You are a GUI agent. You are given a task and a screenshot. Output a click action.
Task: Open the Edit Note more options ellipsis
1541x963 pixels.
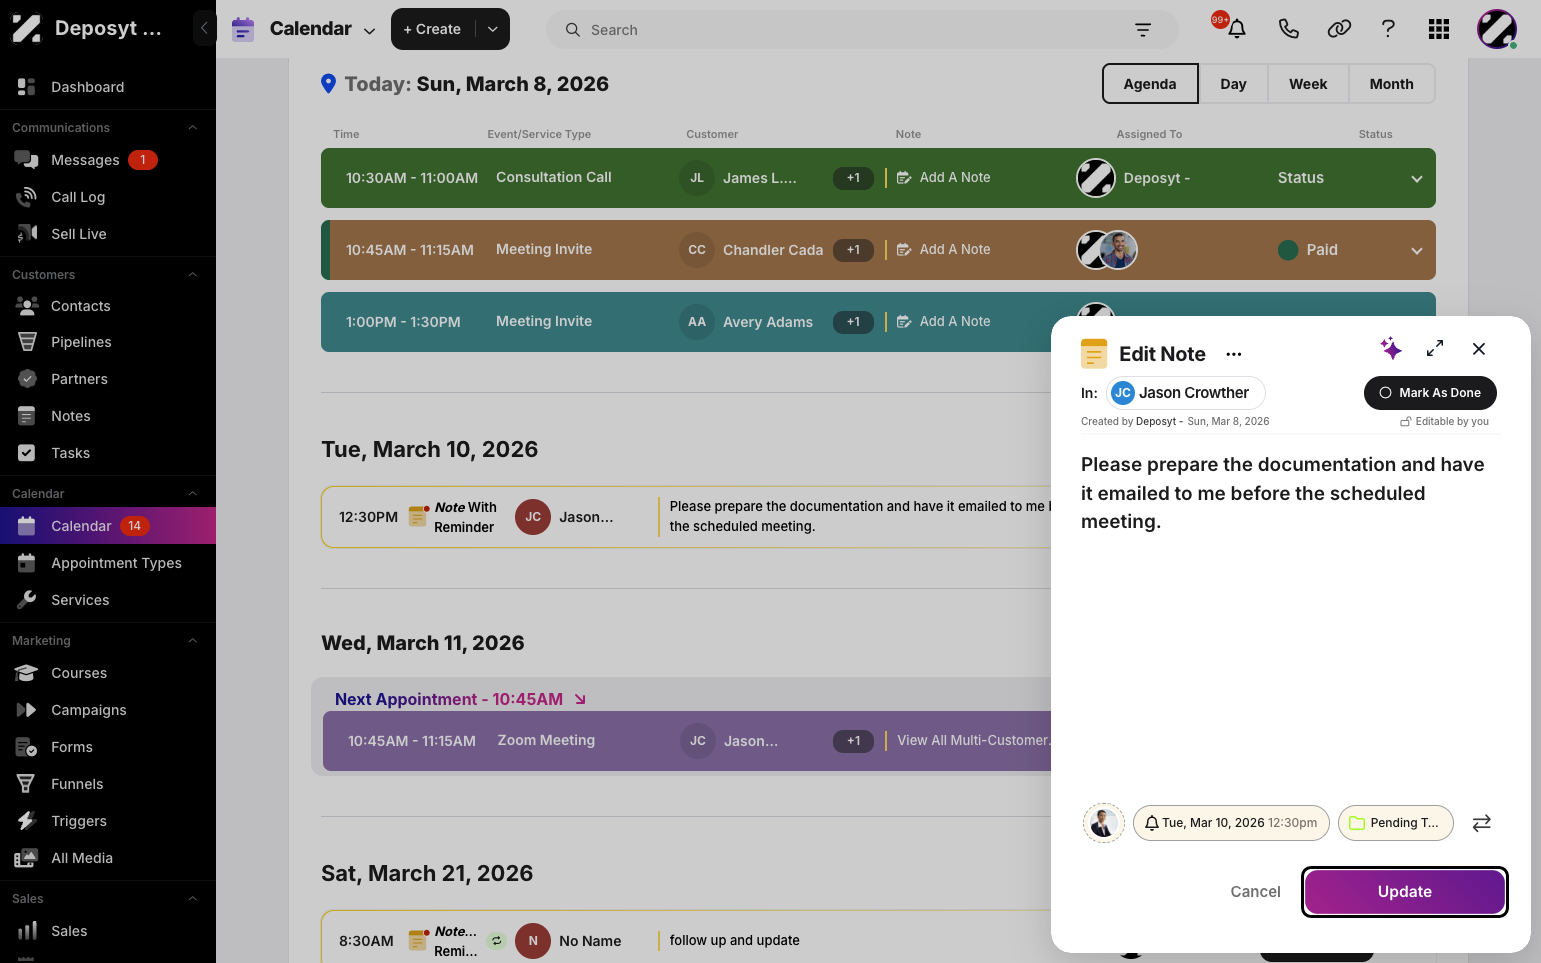1234,354
